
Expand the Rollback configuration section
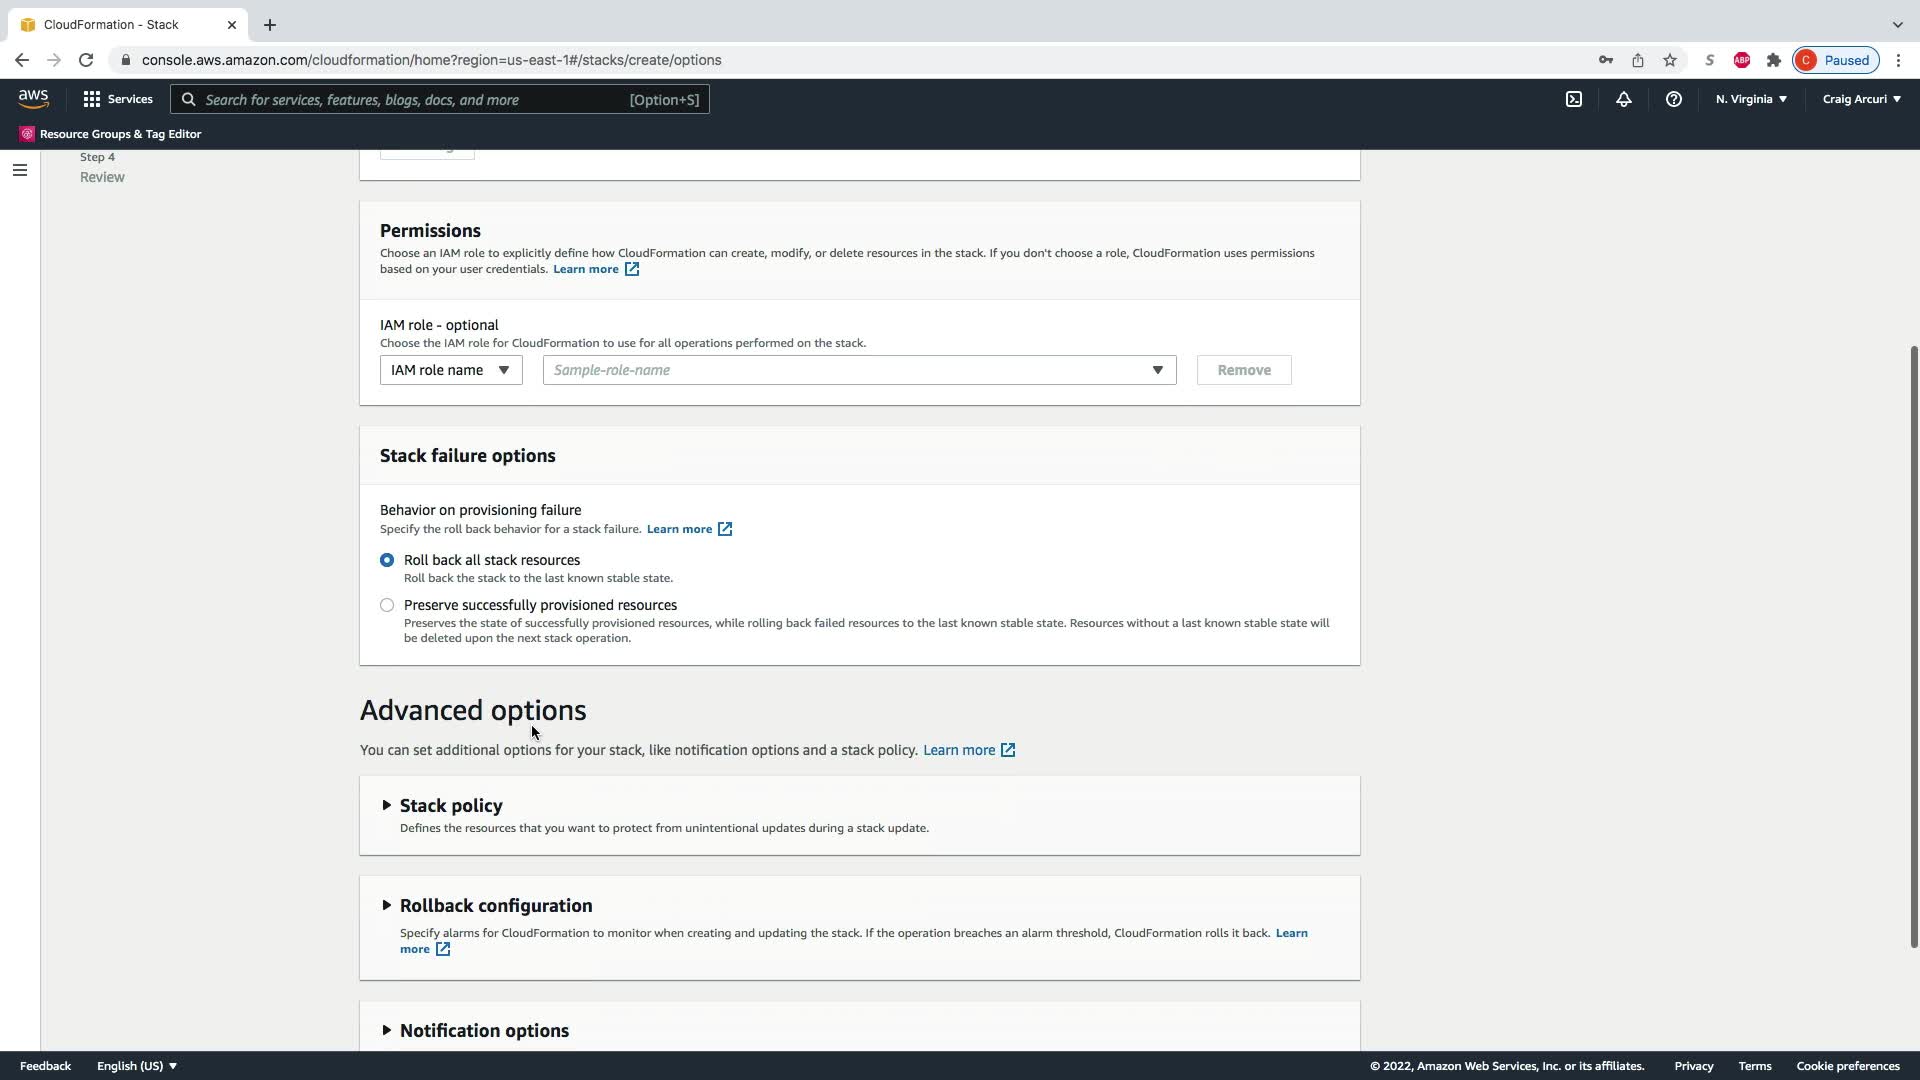pyautogui.click(x=495, y=906)
